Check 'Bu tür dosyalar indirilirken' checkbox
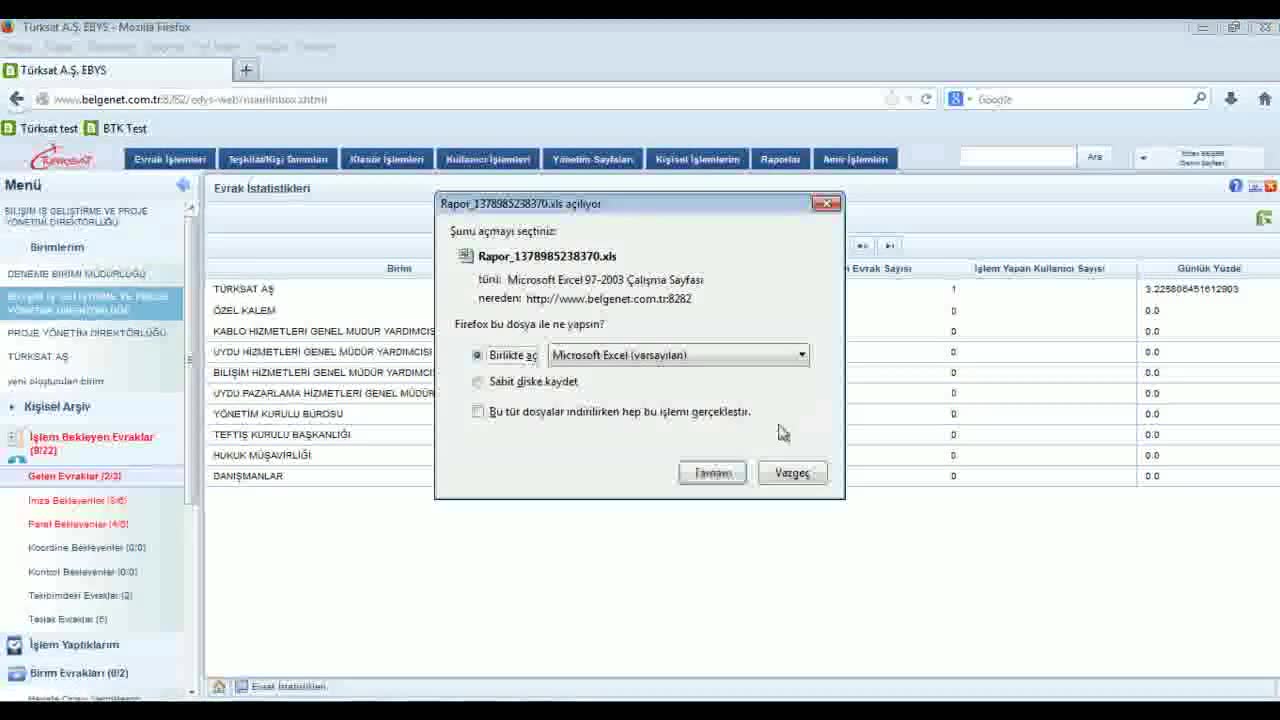 (478, 412)
